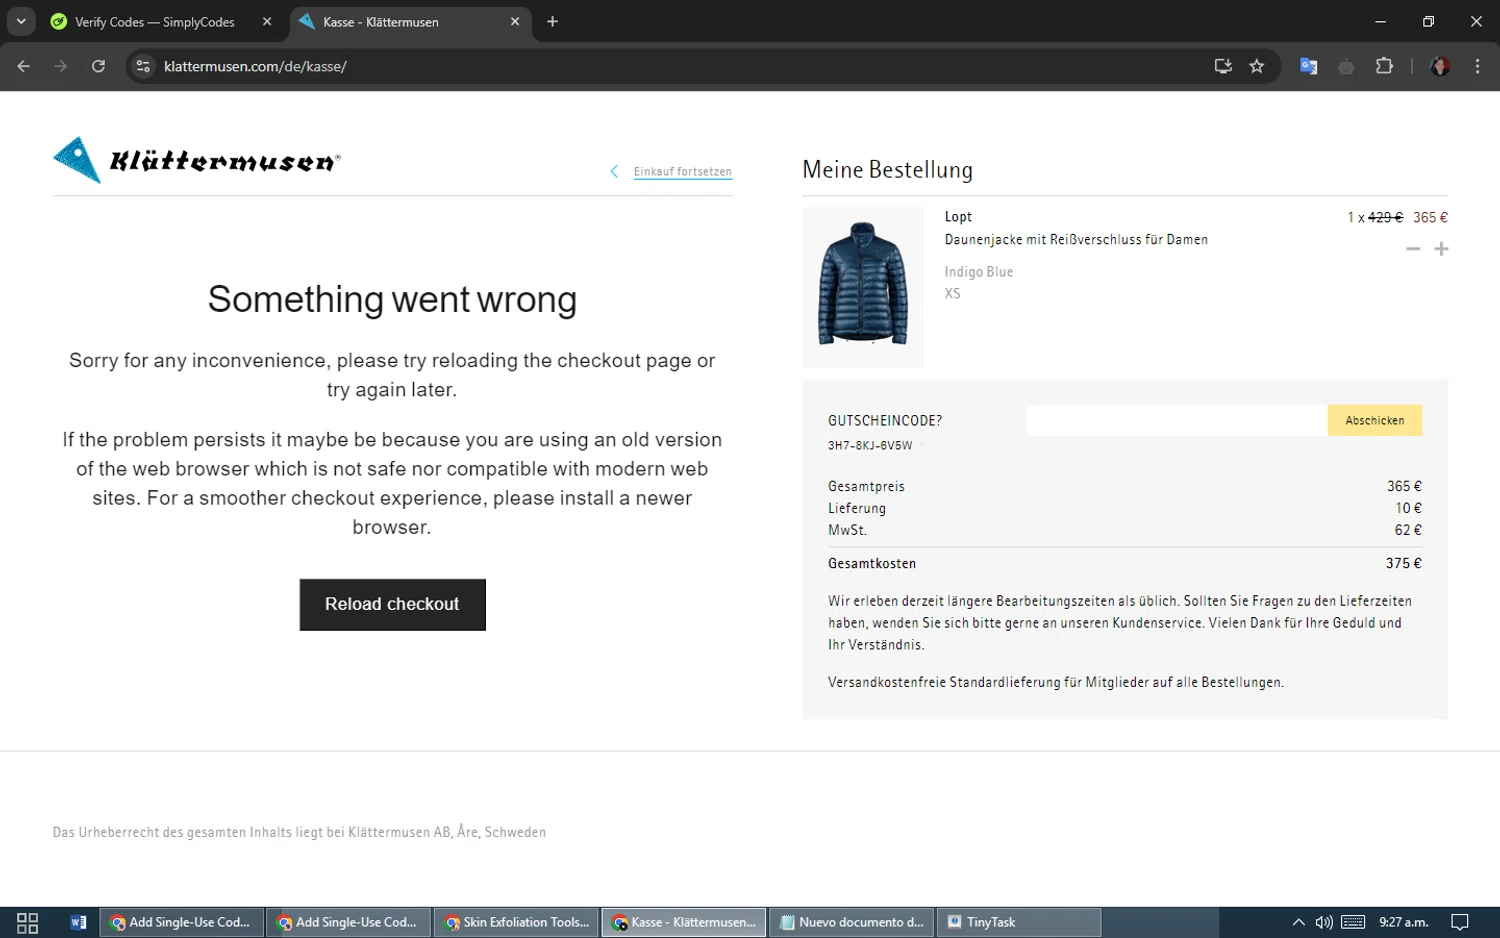View site information icon in address bar
The width and height of the screenshot is (1500, 938).
click(143, 66)
